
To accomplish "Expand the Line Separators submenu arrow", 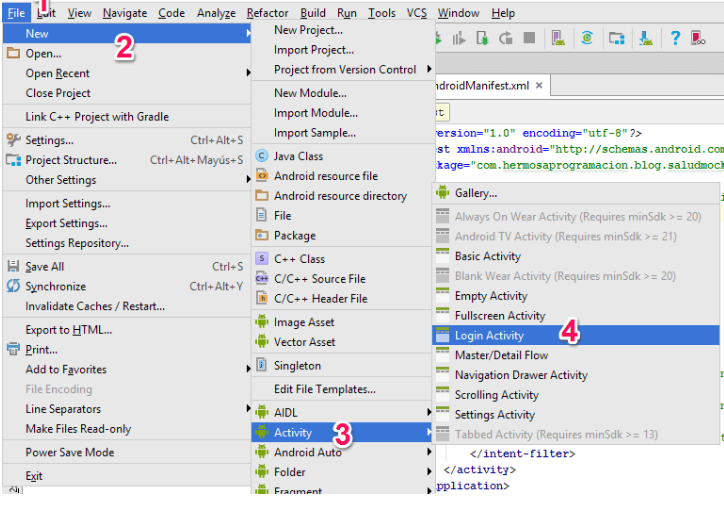I will pyautogui.click(x=248, y=408).
